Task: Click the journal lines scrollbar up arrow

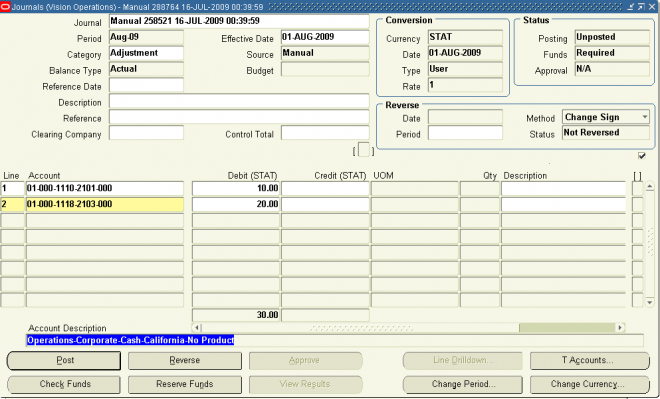Action: [649, 186]
